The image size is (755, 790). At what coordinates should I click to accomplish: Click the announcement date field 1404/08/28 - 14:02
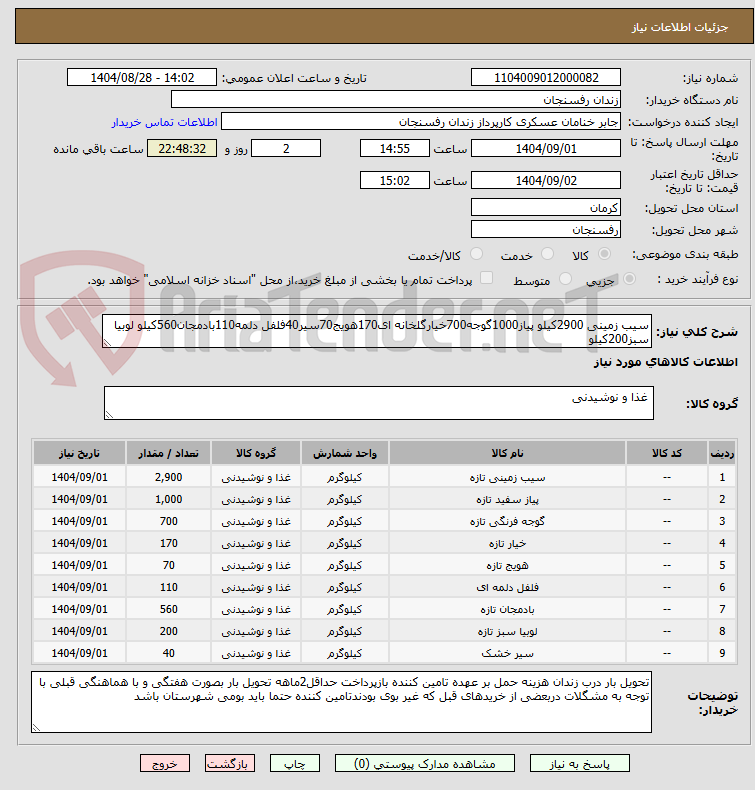(x=142, y=78)
